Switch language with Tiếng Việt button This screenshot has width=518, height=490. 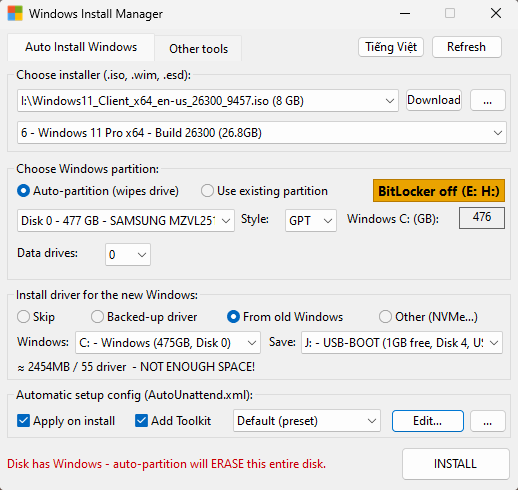(x=391, y=47)
